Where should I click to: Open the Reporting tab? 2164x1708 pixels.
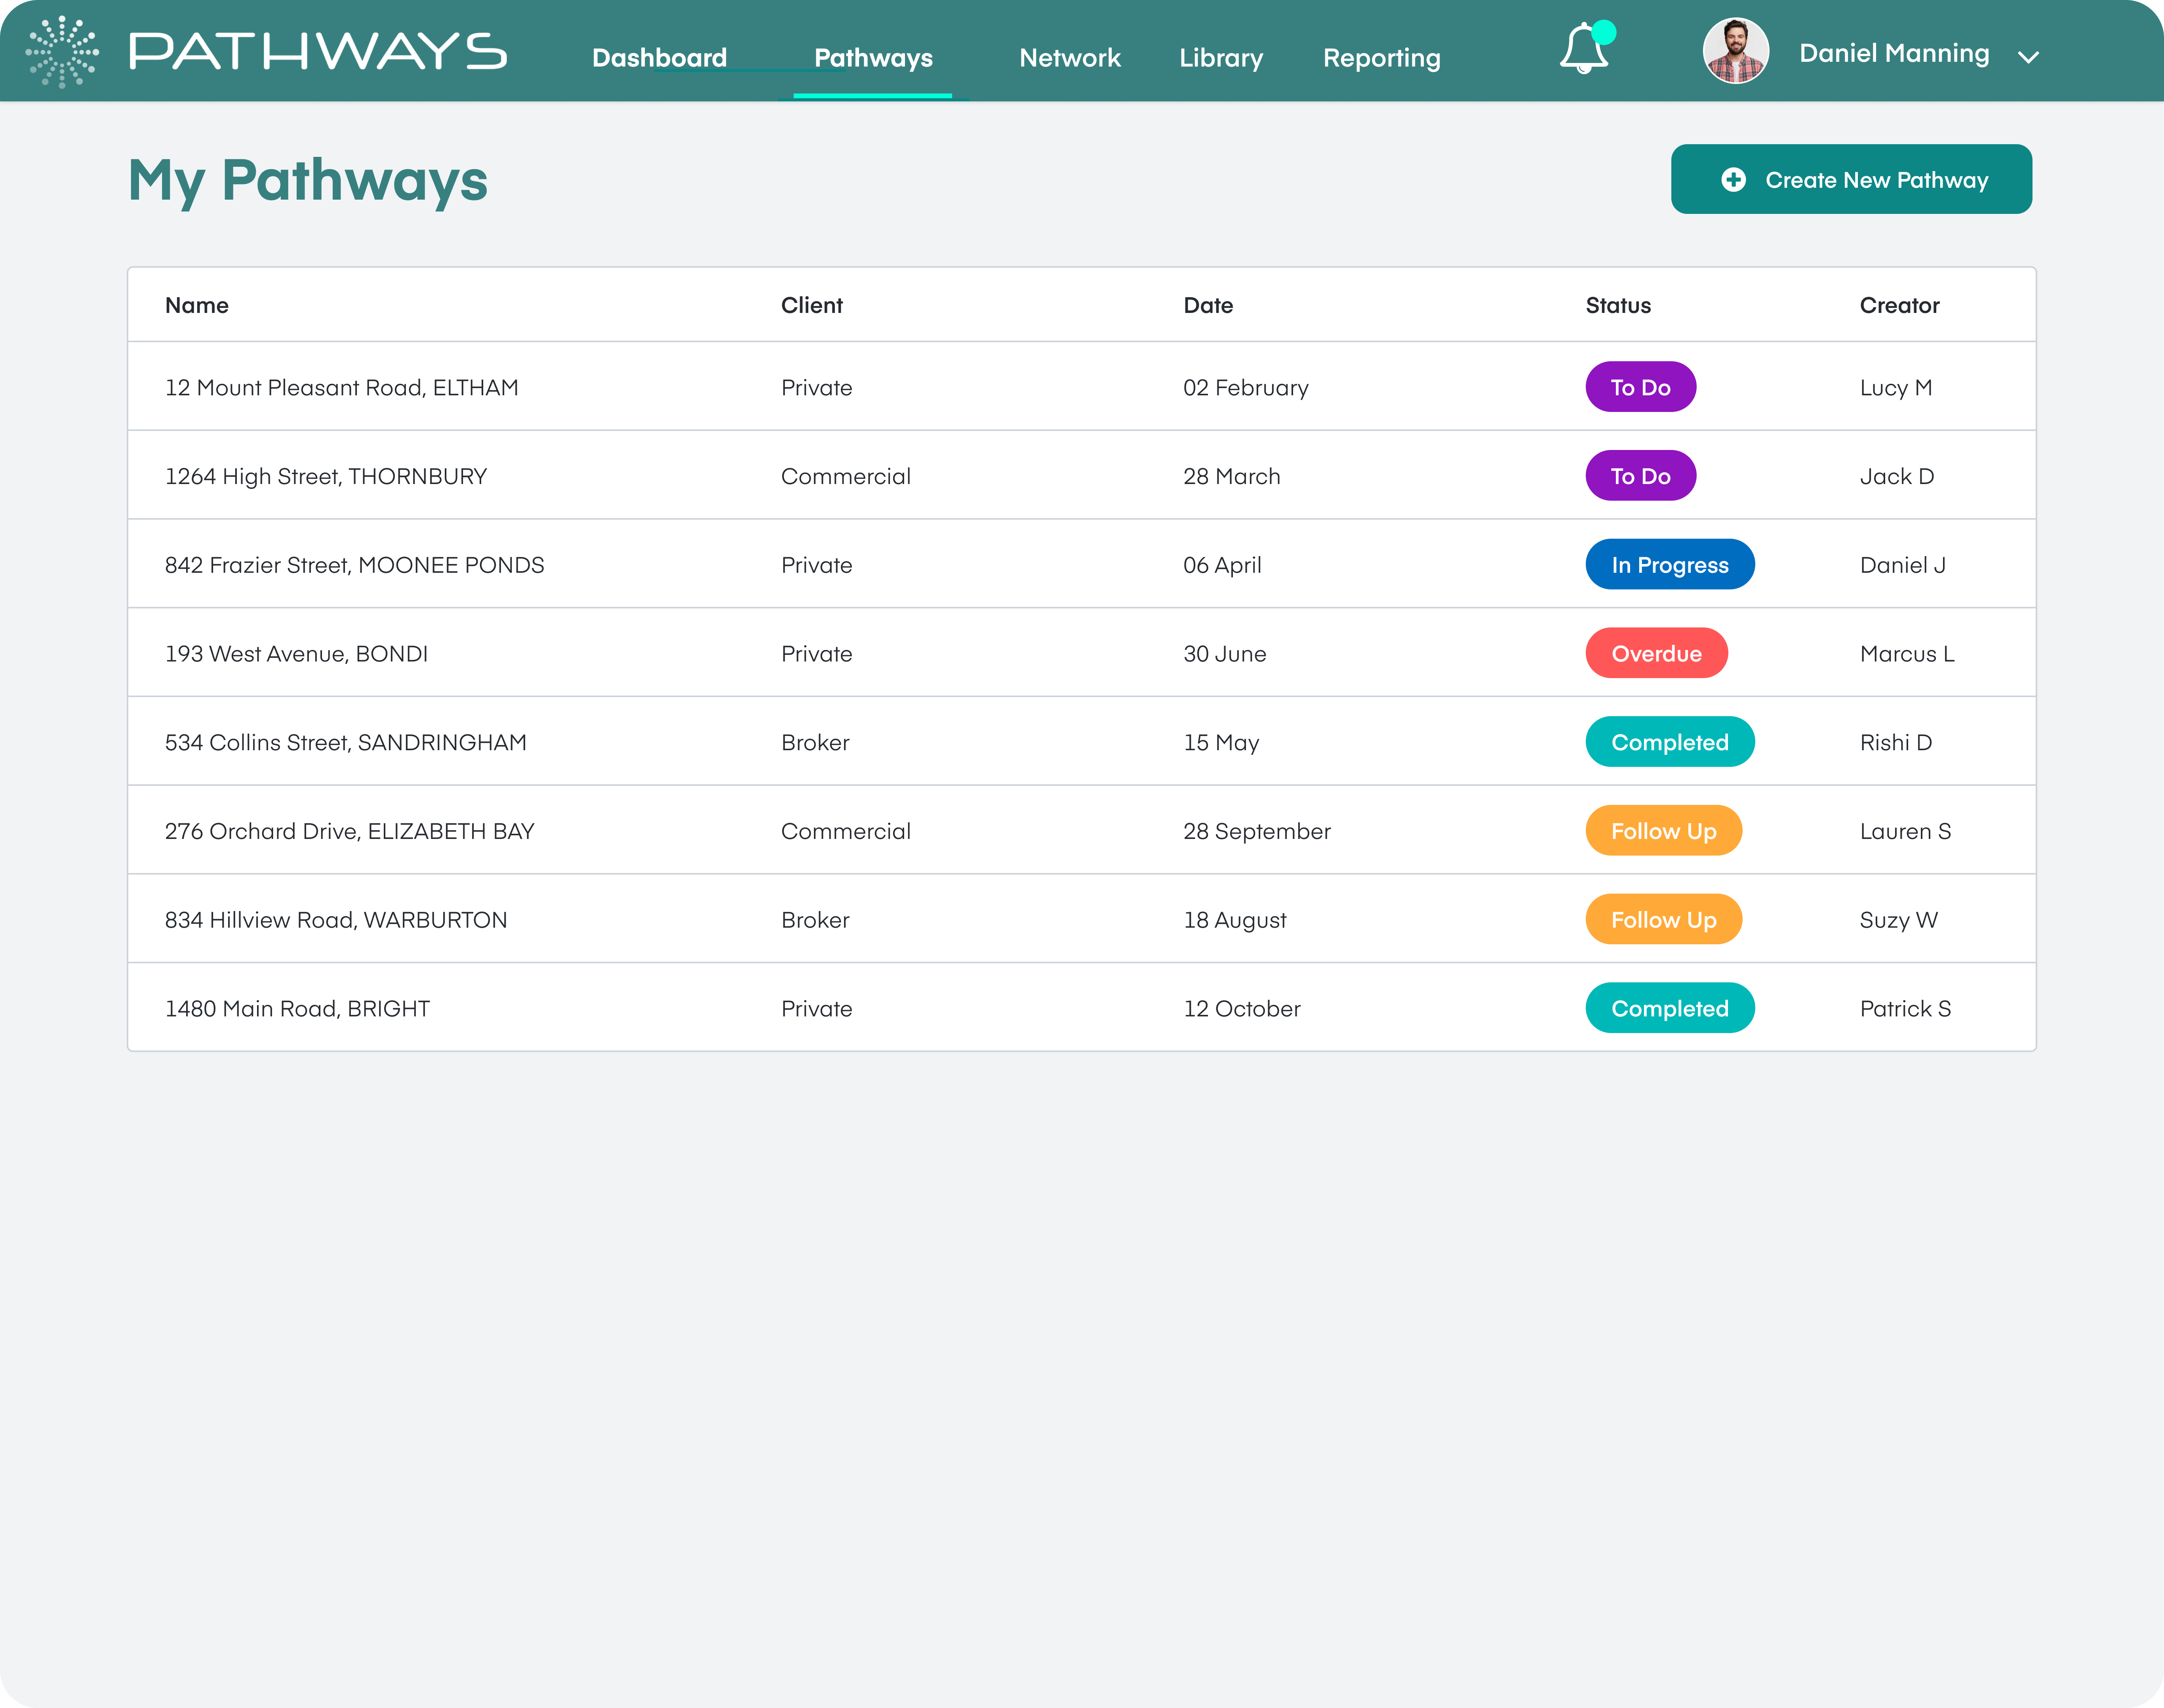[x=1381, y=58]
